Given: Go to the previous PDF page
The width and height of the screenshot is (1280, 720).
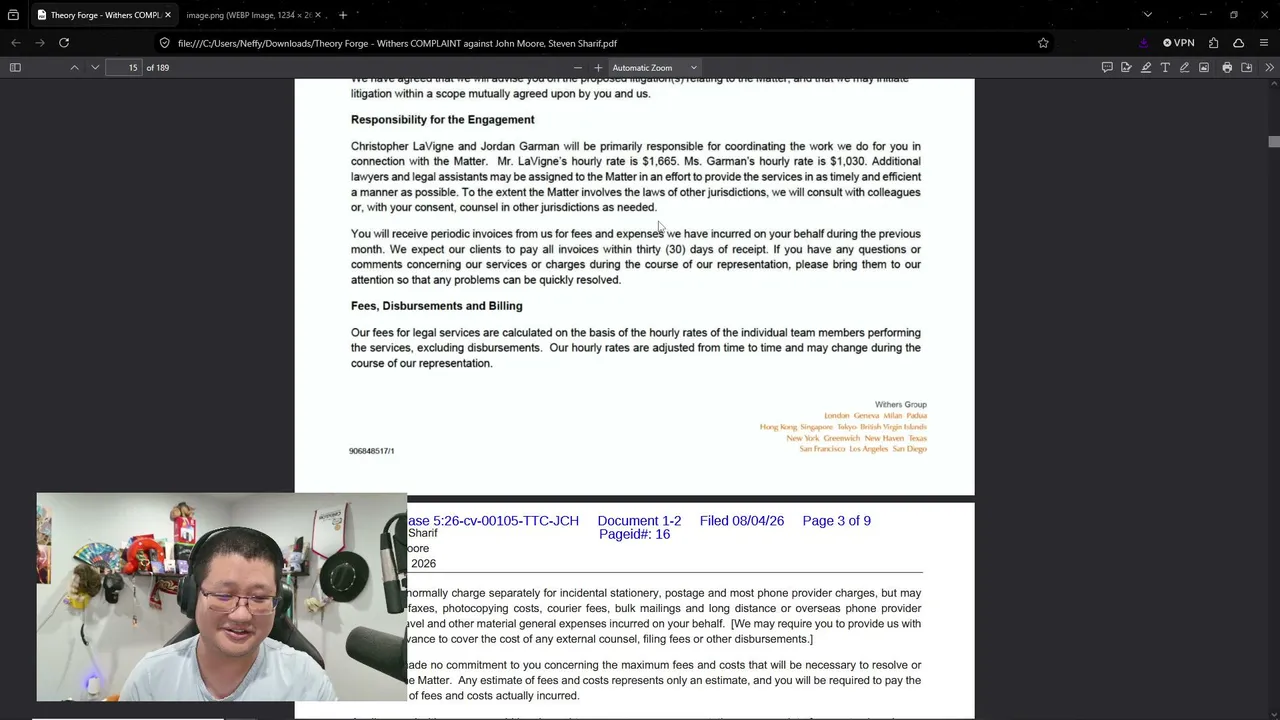Looking at the screenshot, I should [x=74, y=67].
